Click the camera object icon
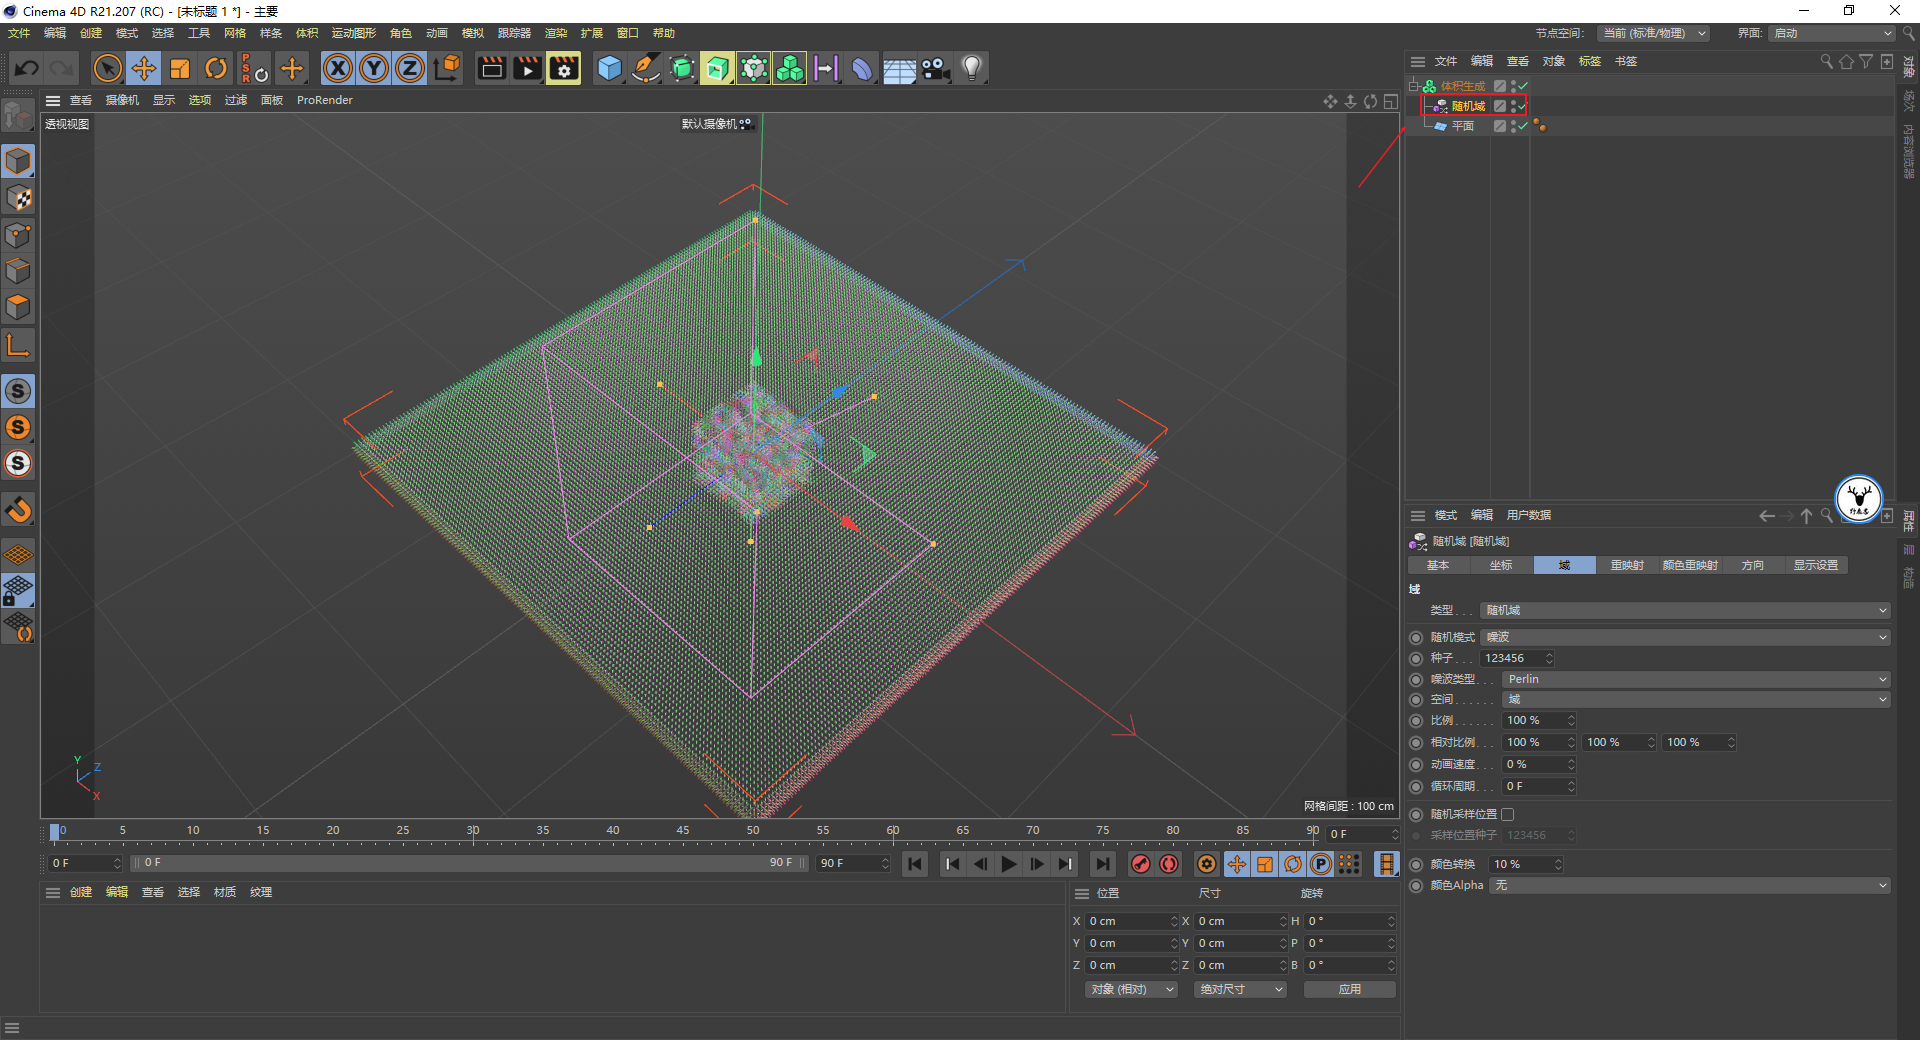Image resolution: width=1920 pixels, height=1040 pixels. [935, 68]
